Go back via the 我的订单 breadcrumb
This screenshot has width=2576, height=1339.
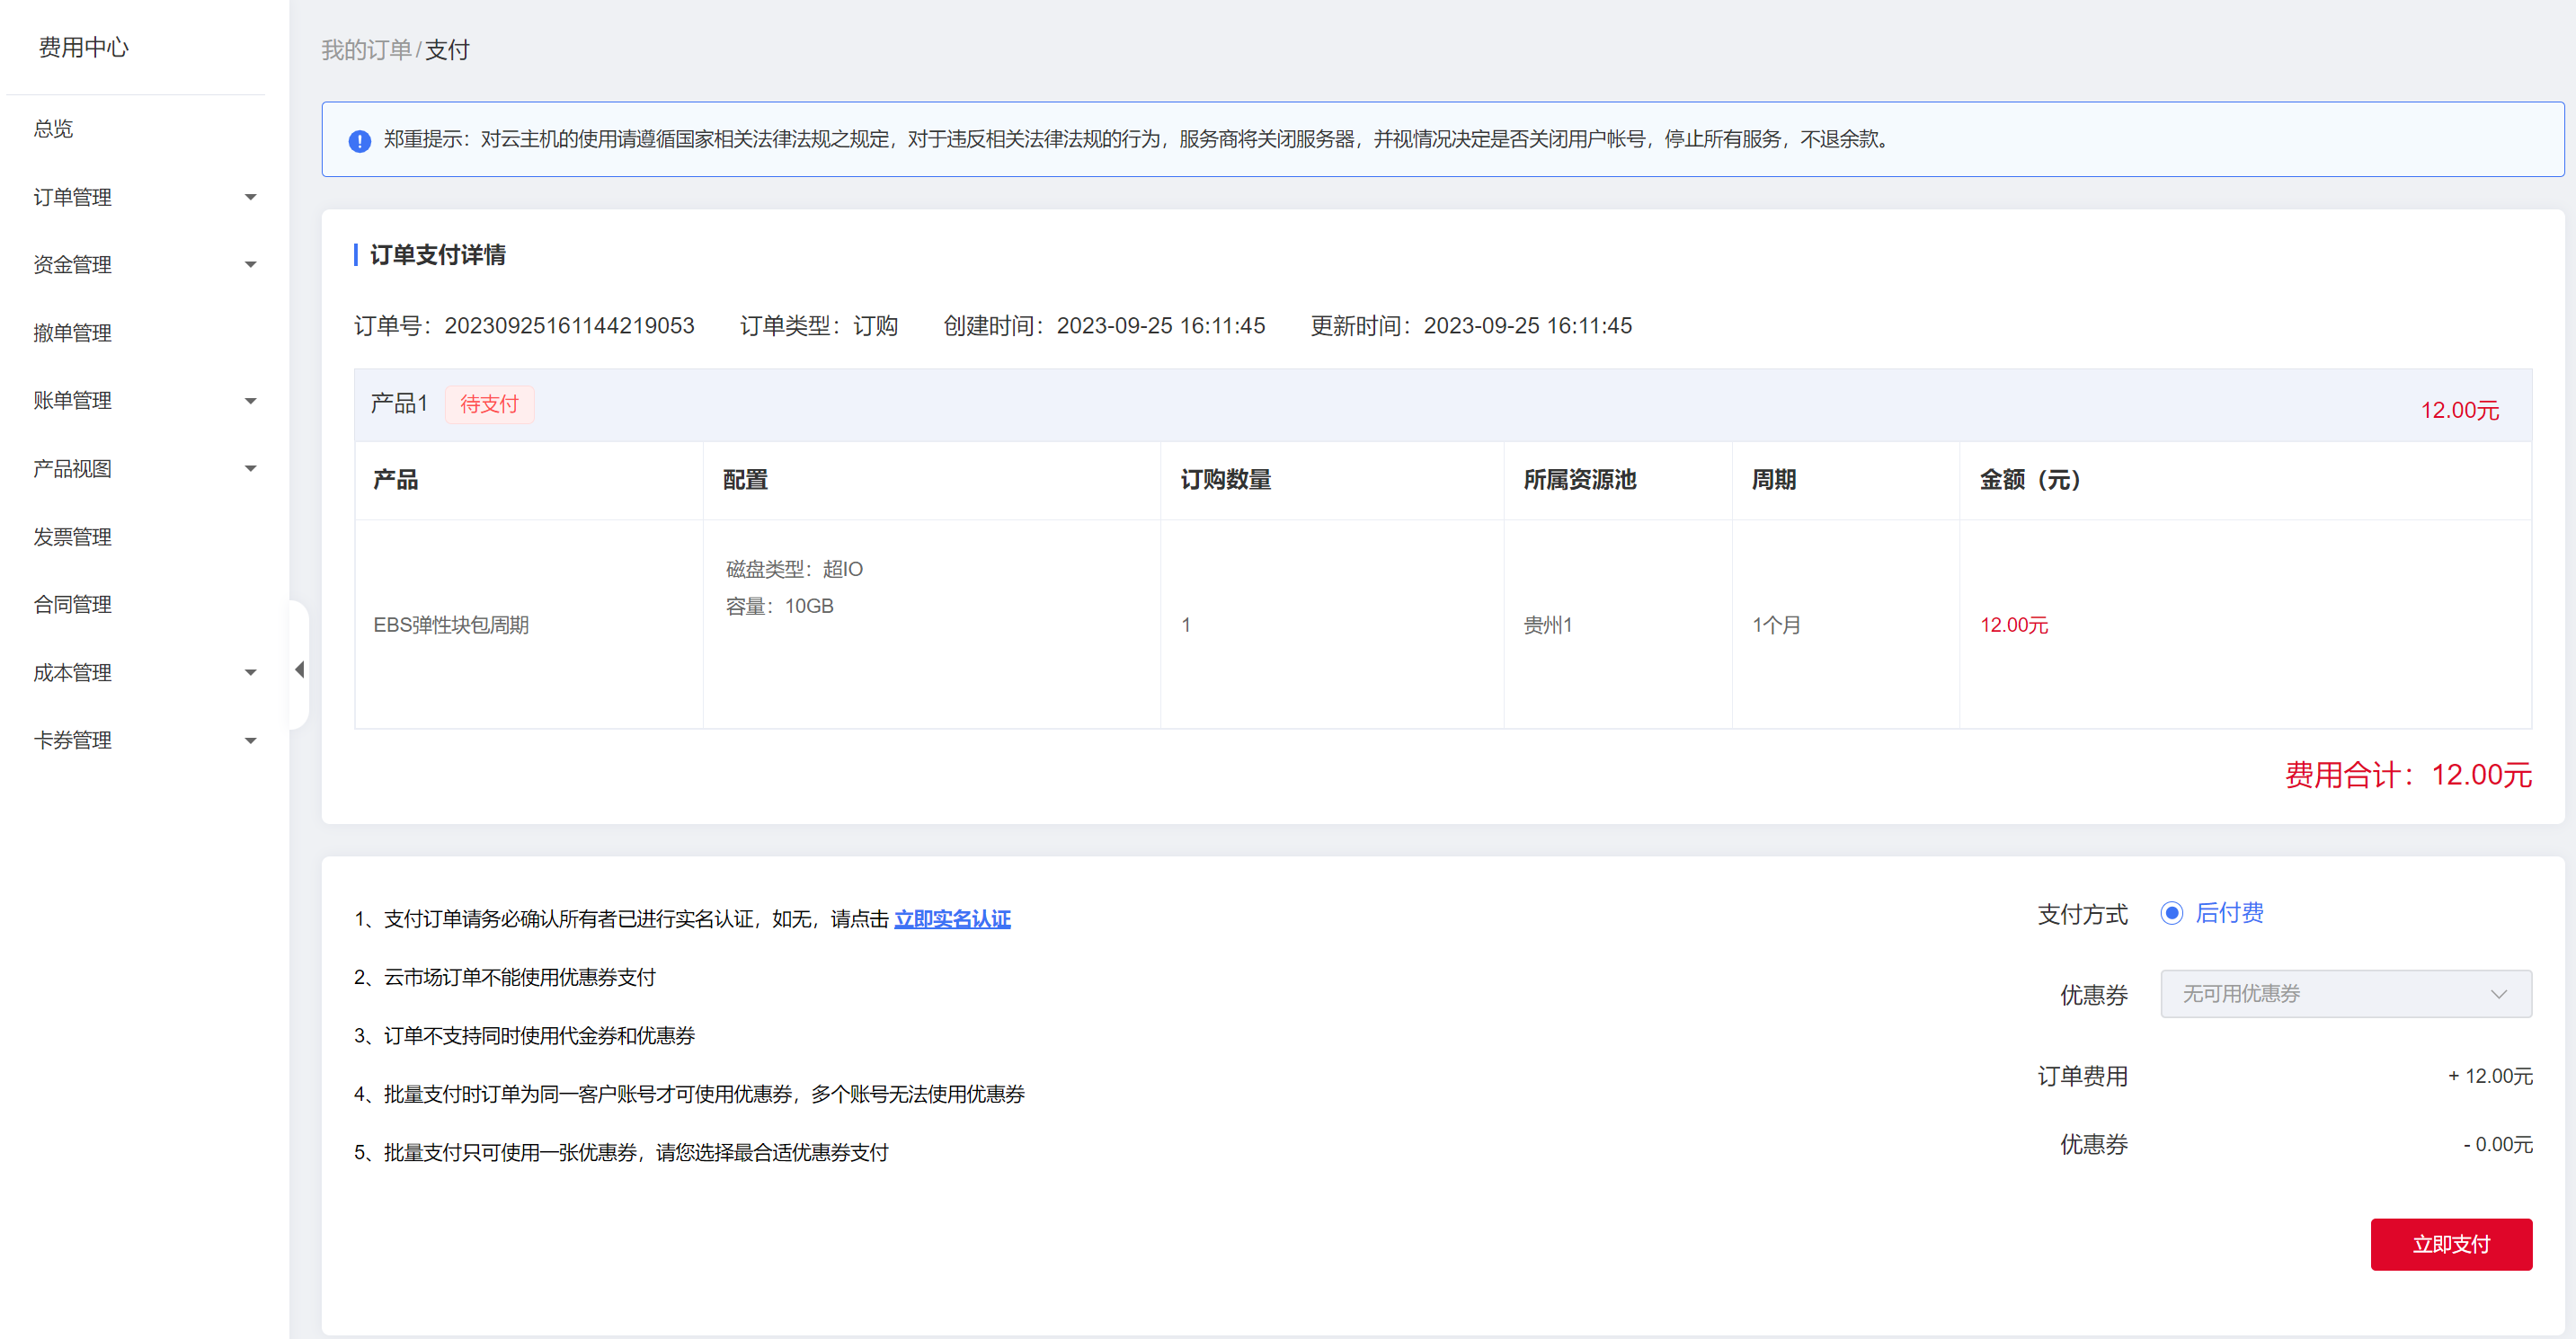pos(366,49)
